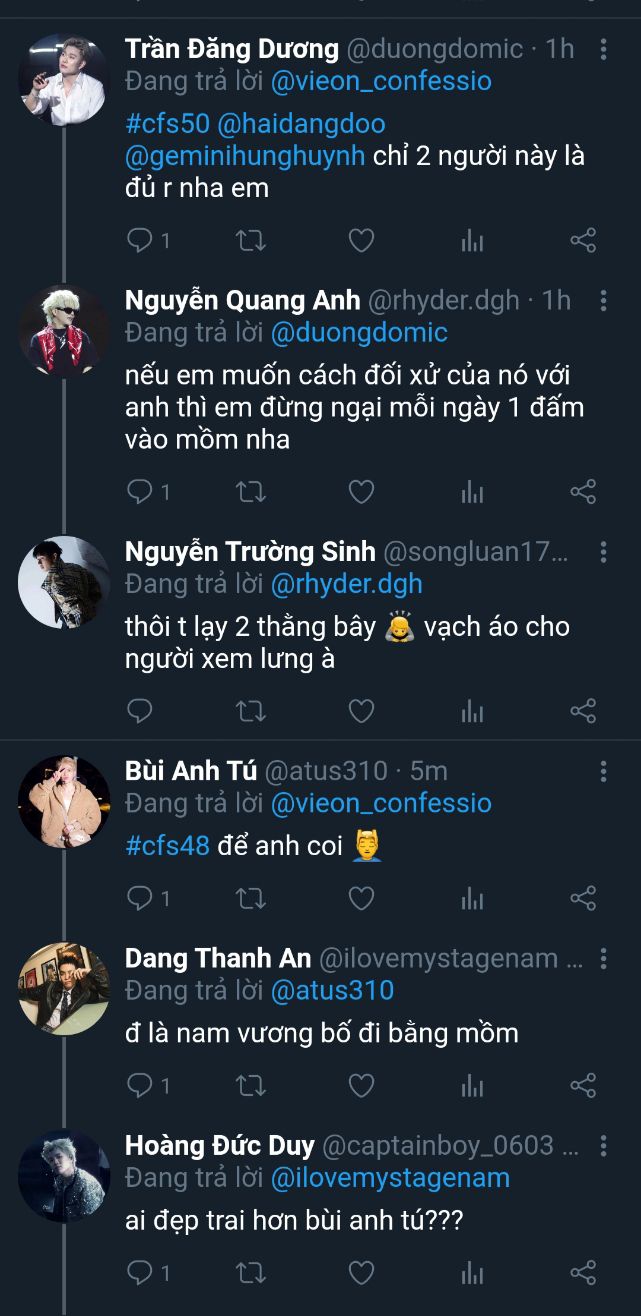Like Hoàng Đức Duy's tweet
The width and height of the screenshot is (641, 1316).
360,1272
